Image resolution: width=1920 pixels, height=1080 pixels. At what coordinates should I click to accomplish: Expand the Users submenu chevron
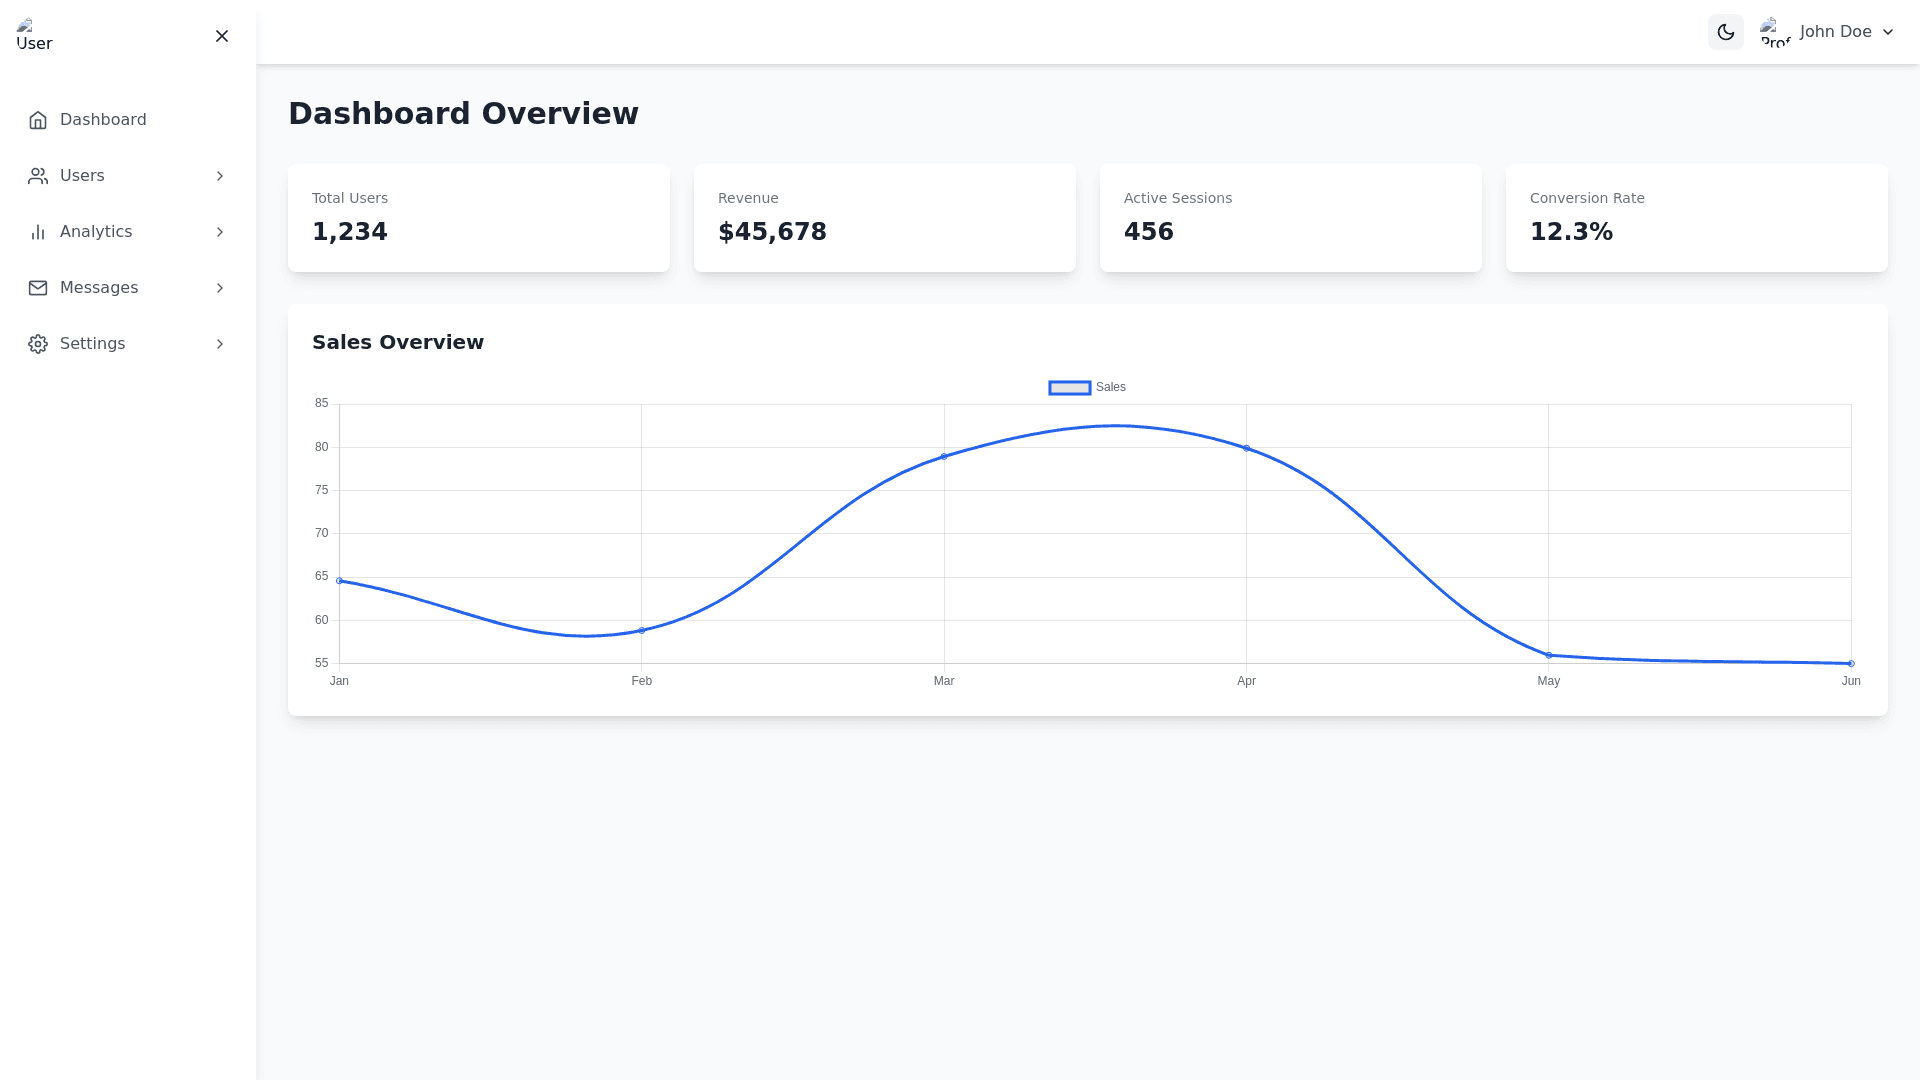tap(220, 176)
